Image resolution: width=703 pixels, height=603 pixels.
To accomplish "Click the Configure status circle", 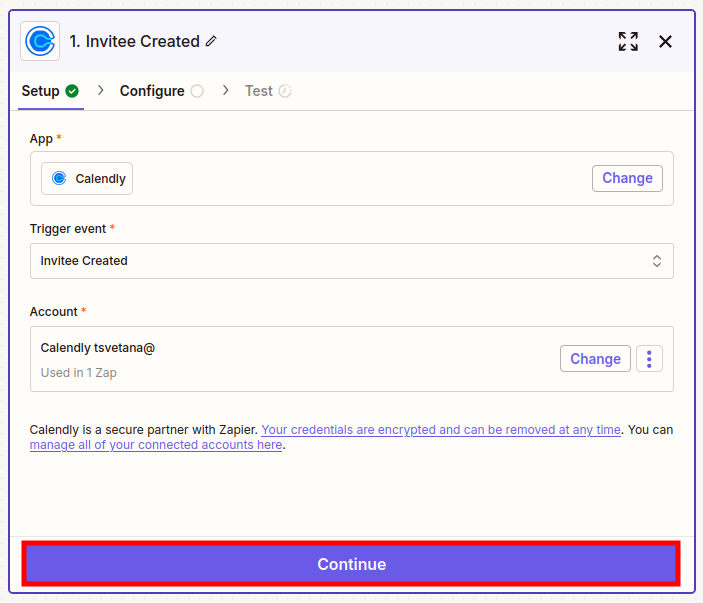I will (197, 91).
